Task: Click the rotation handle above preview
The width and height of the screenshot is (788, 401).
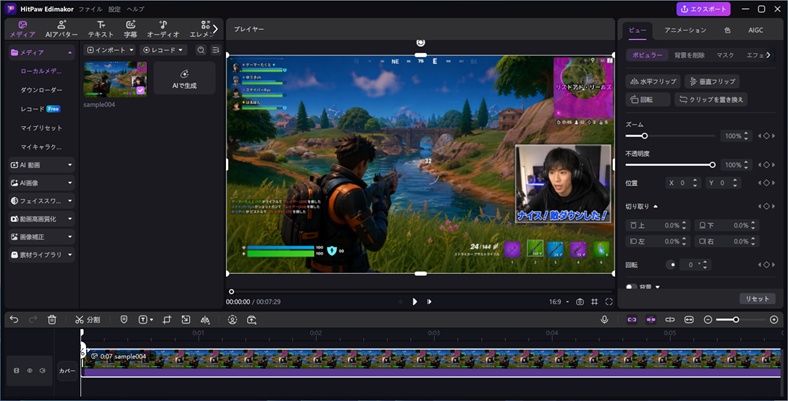Action: click(421, 43)
